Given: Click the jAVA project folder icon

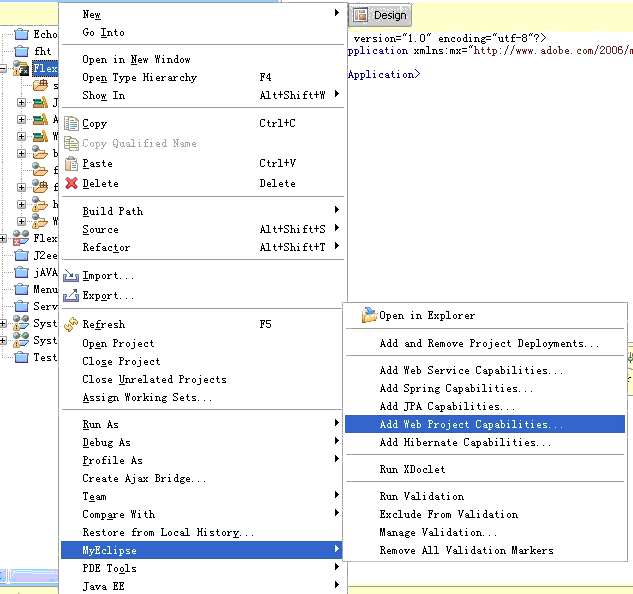Looking at the screenshot, I should [21, 273].
